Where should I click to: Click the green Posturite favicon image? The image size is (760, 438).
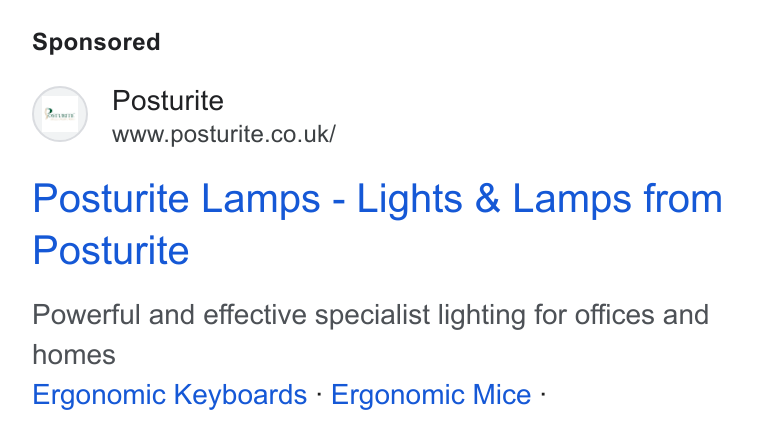(60, 114)
